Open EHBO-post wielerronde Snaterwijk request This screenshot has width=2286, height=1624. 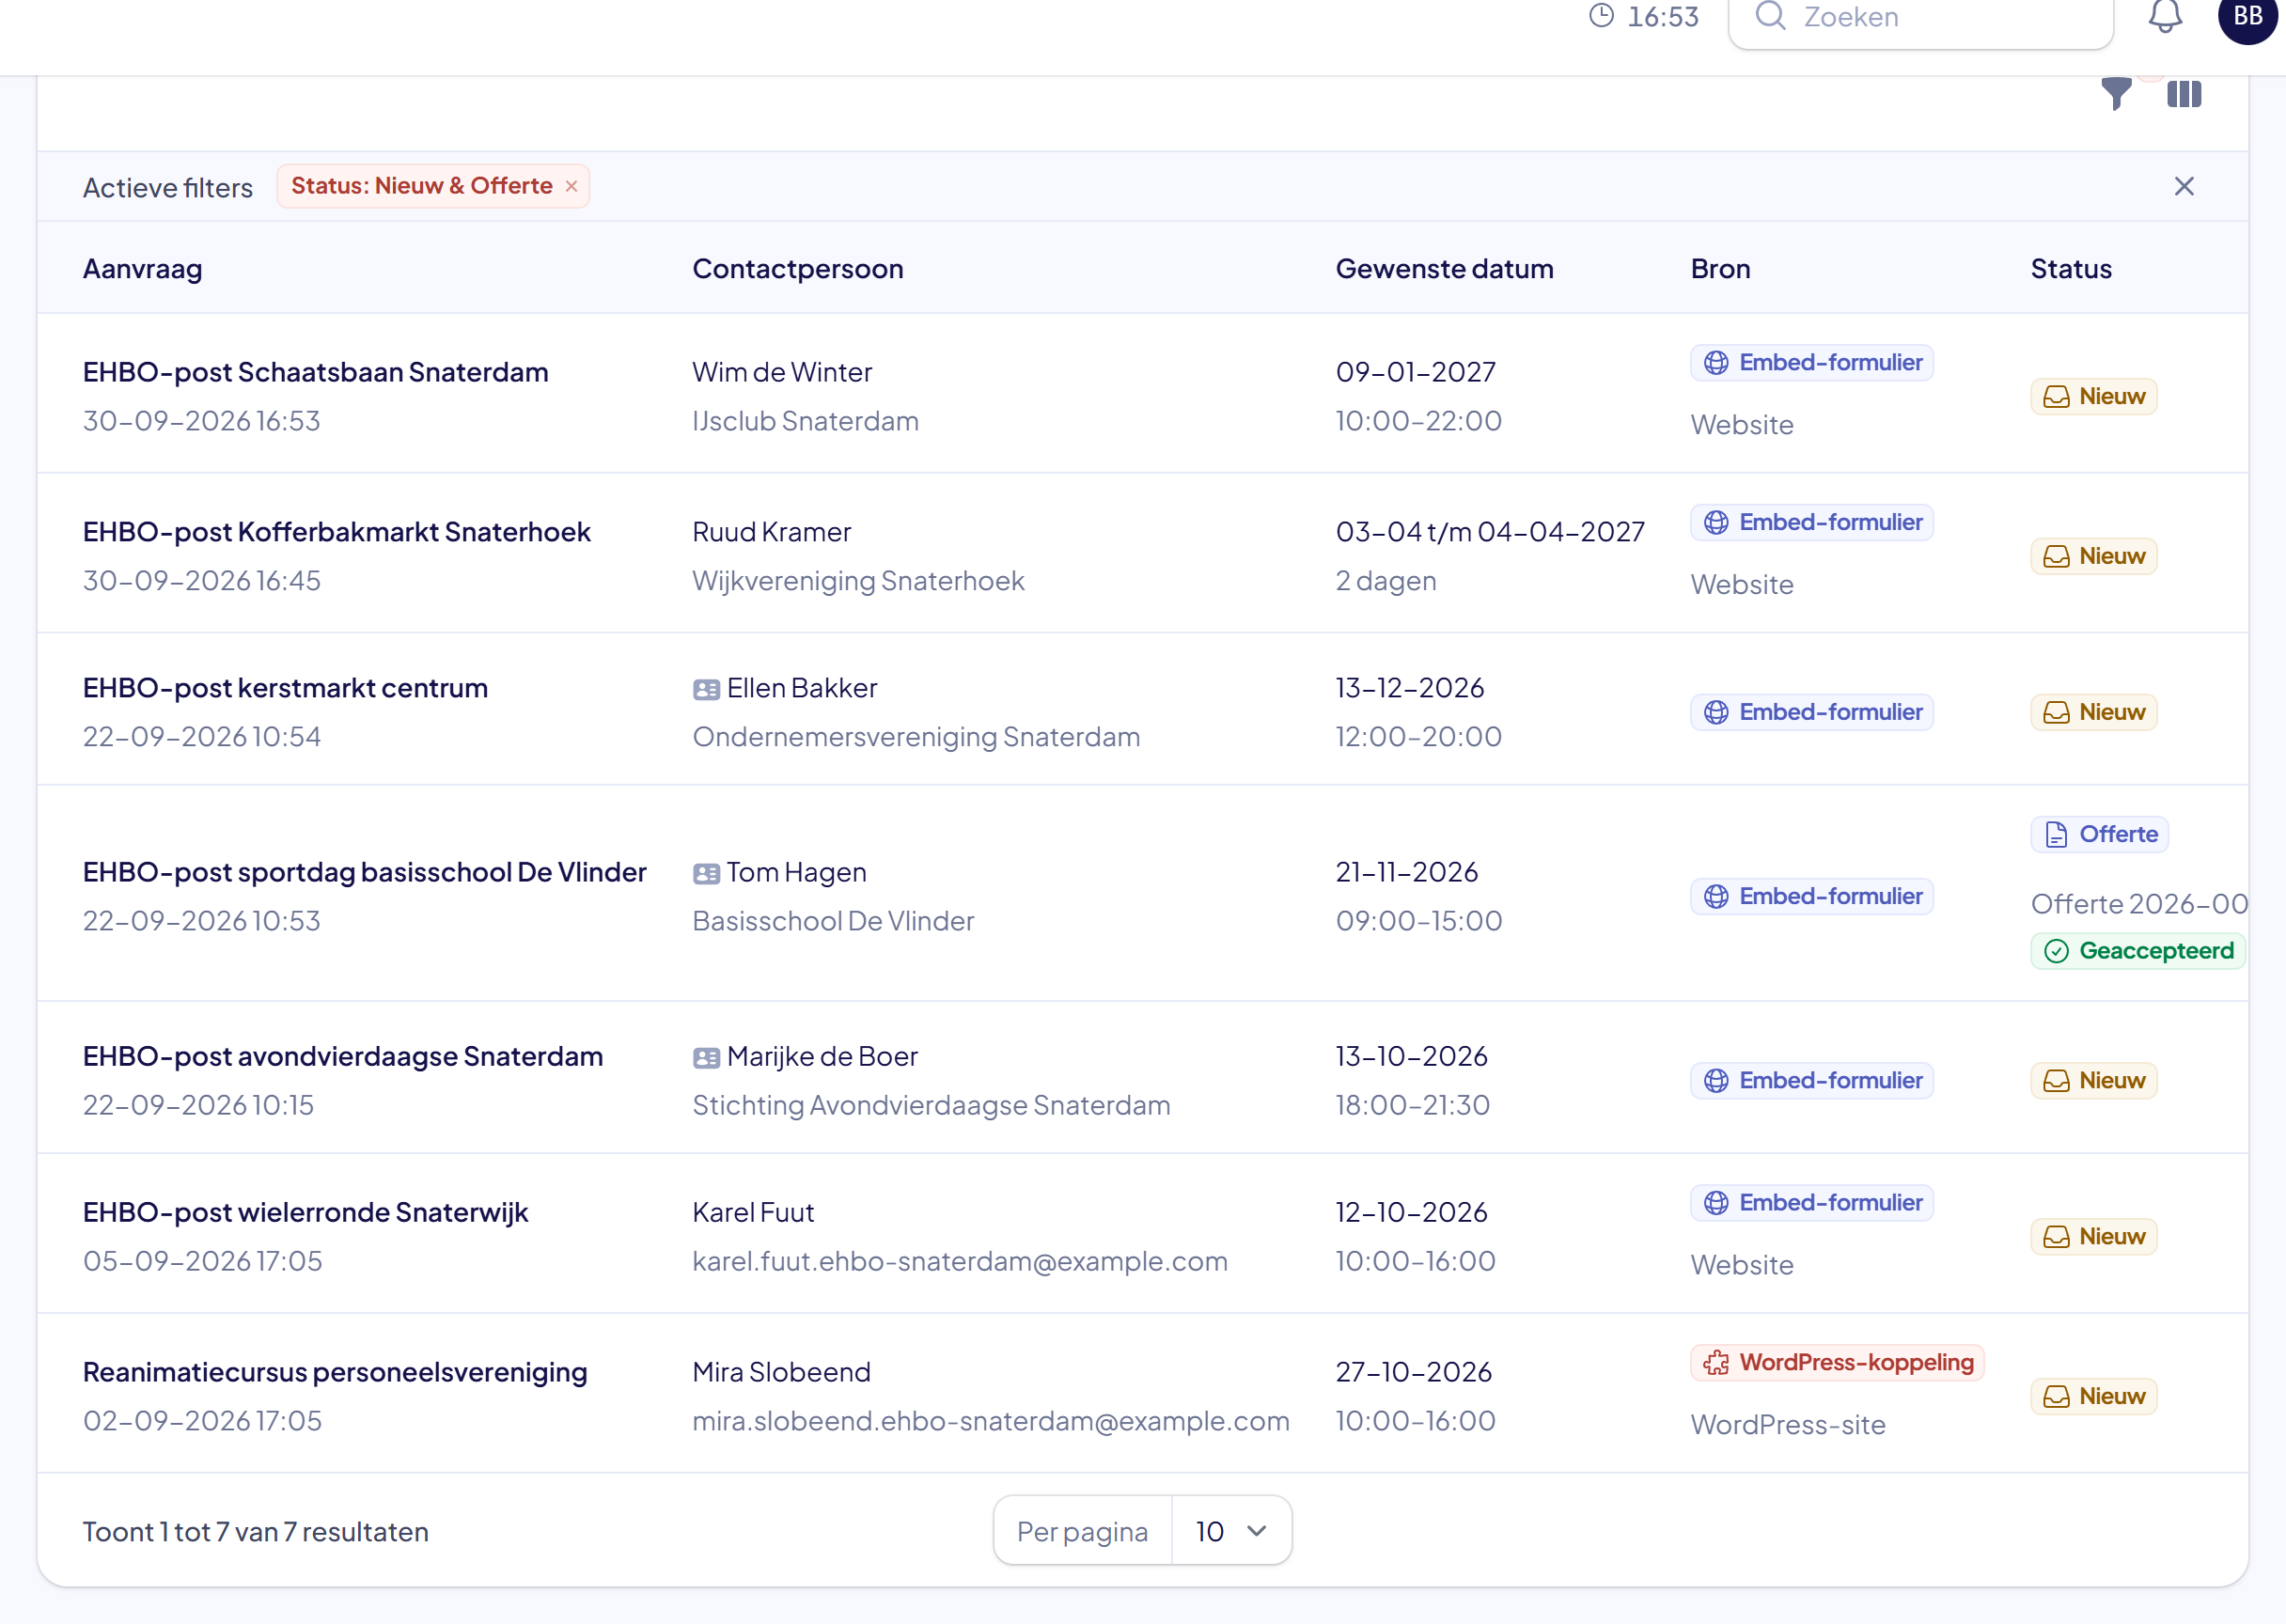coord(305,1212)
